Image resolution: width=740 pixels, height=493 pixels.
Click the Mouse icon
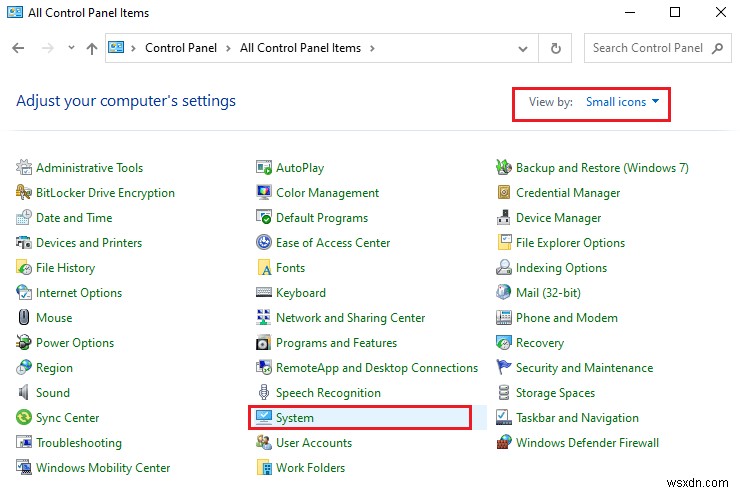[x=24, y=318]
